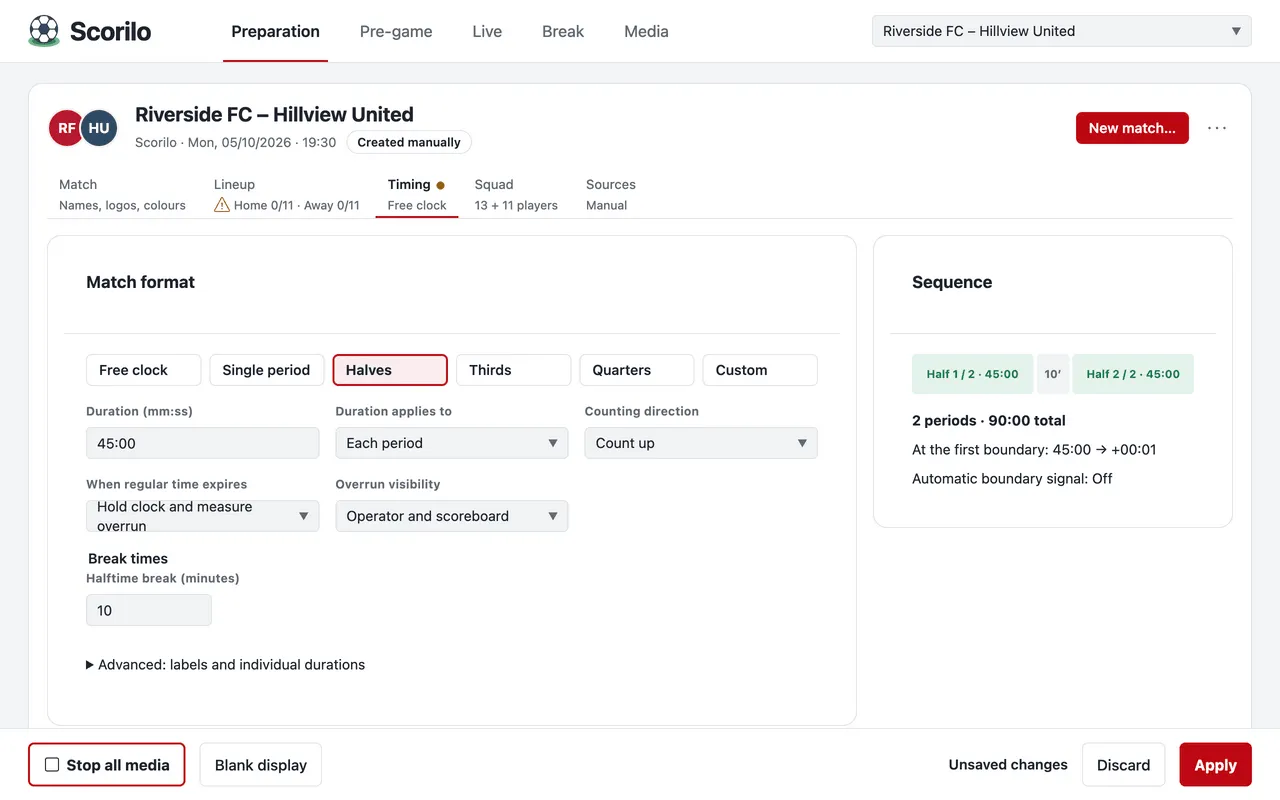Viewport: 1280px width, 800px height.
Task: Open the Lineup section tab
Action: pyautogui.click(x=287, y=195)
